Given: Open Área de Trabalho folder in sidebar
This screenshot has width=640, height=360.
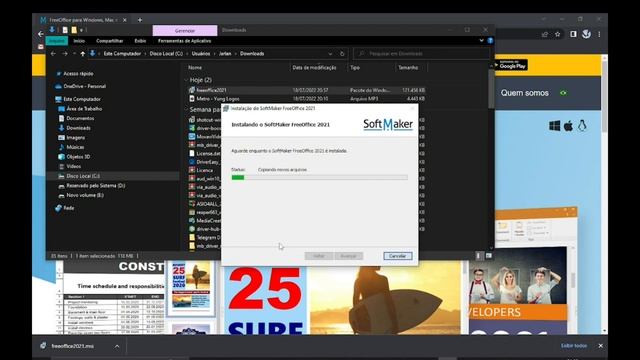Looking at the screenshot, I should [84, 109].
